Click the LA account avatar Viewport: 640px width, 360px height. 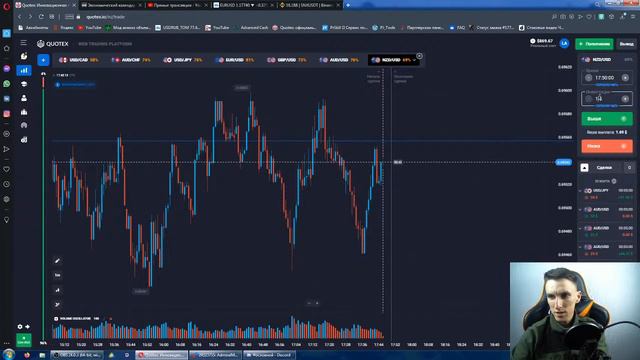(x=564, y=43)
